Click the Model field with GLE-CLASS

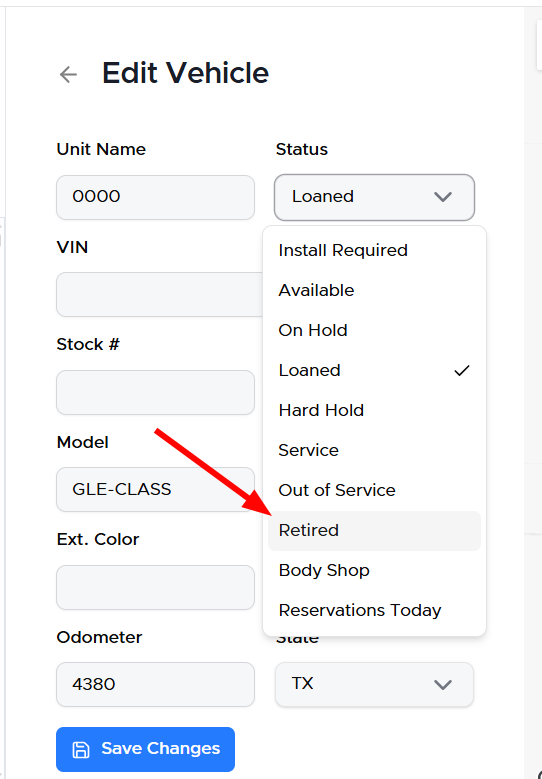click(155, 489)
